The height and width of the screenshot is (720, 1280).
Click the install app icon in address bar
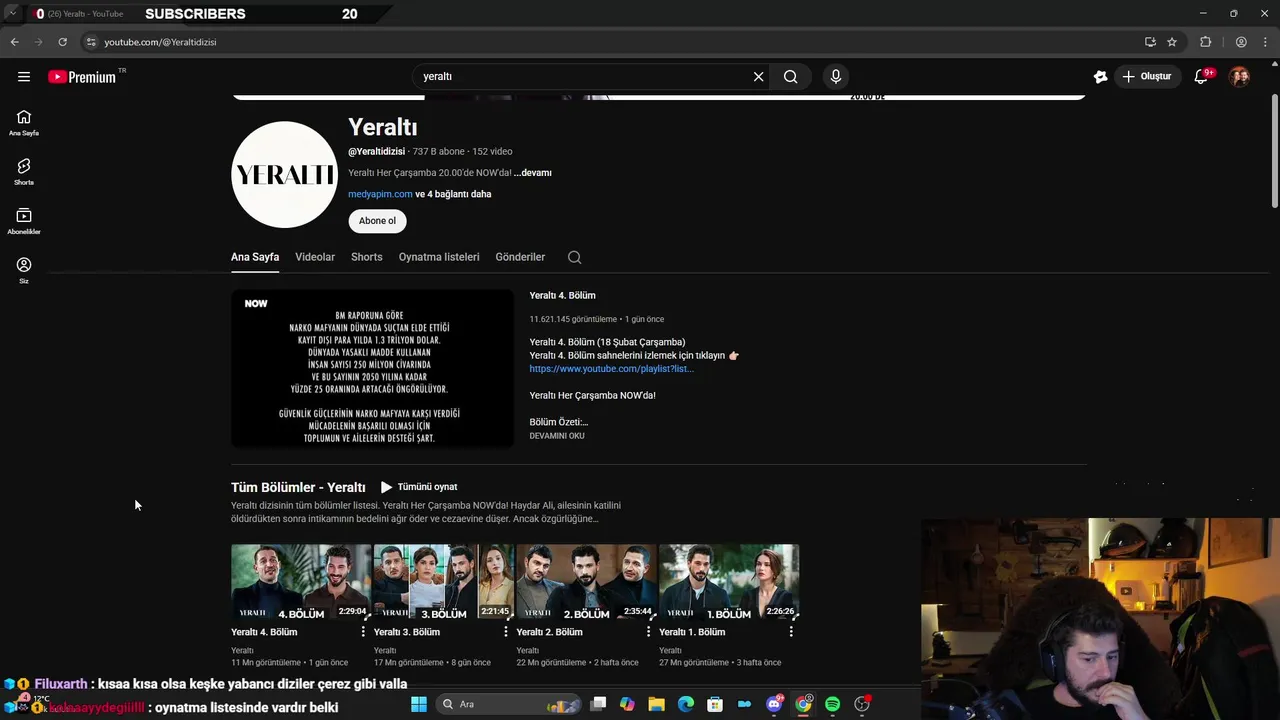[x=1150, y=42]
